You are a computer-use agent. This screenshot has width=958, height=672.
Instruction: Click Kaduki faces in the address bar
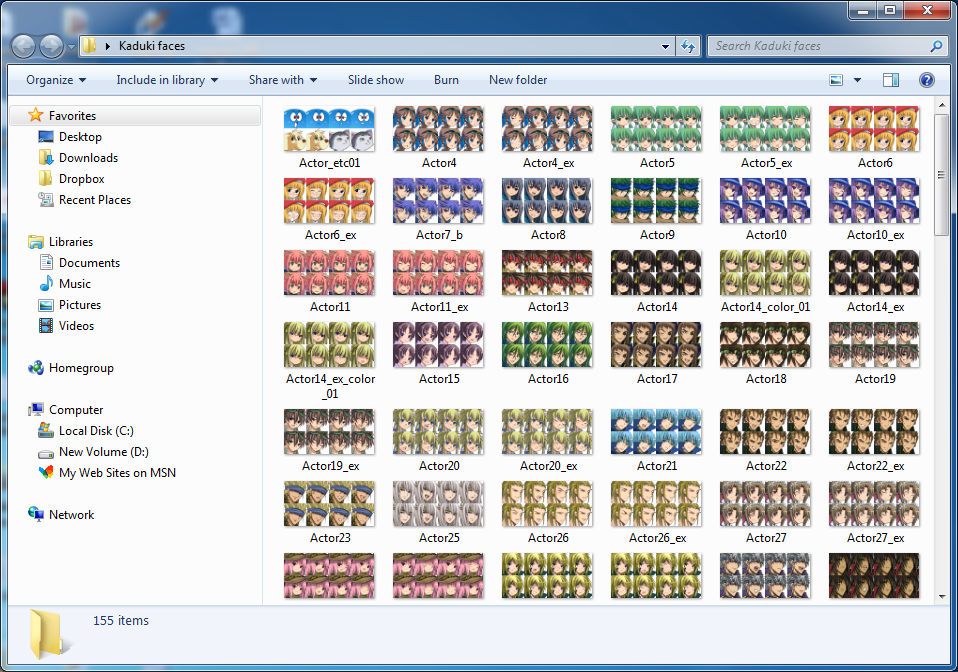152,46
